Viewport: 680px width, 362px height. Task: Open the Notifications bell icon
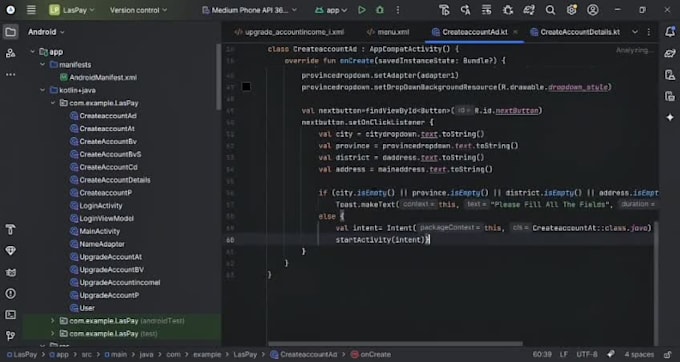(x=670, y=32)
